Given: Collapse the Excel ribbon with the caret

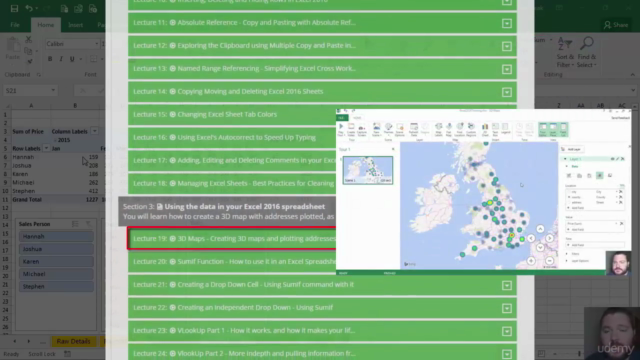Looking at the screenshot, I should point(632,75).
